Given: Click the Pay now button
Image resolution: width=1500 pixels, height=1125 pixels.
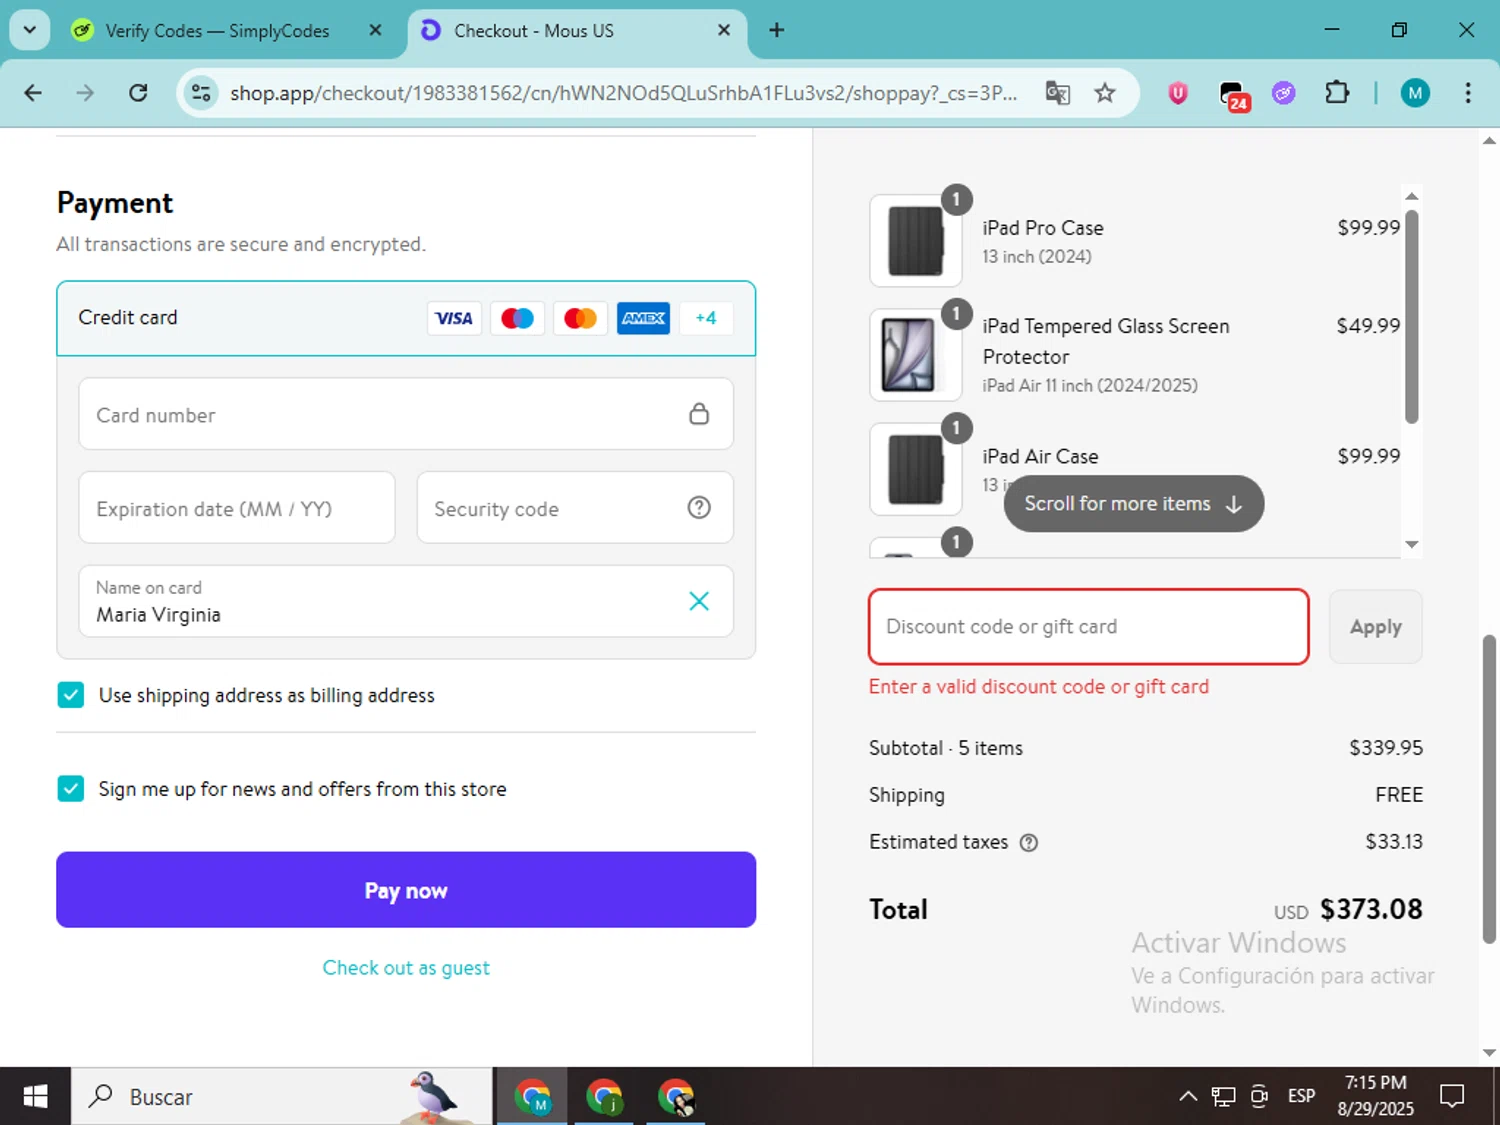Looking at the screenshot, I should [406, 890].
